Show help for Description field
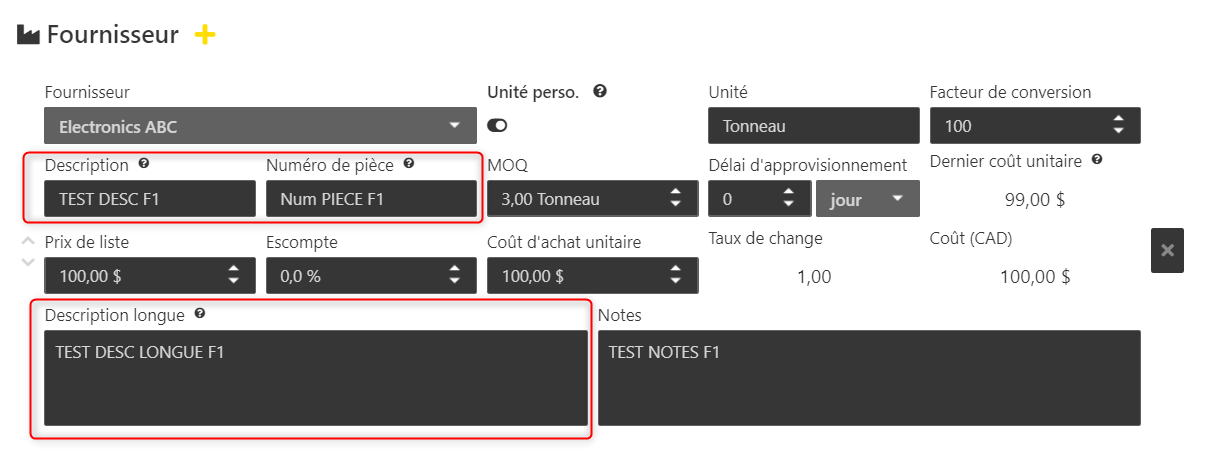Image resolution: width=1222 pixels, height=464 pixels. 144,164
